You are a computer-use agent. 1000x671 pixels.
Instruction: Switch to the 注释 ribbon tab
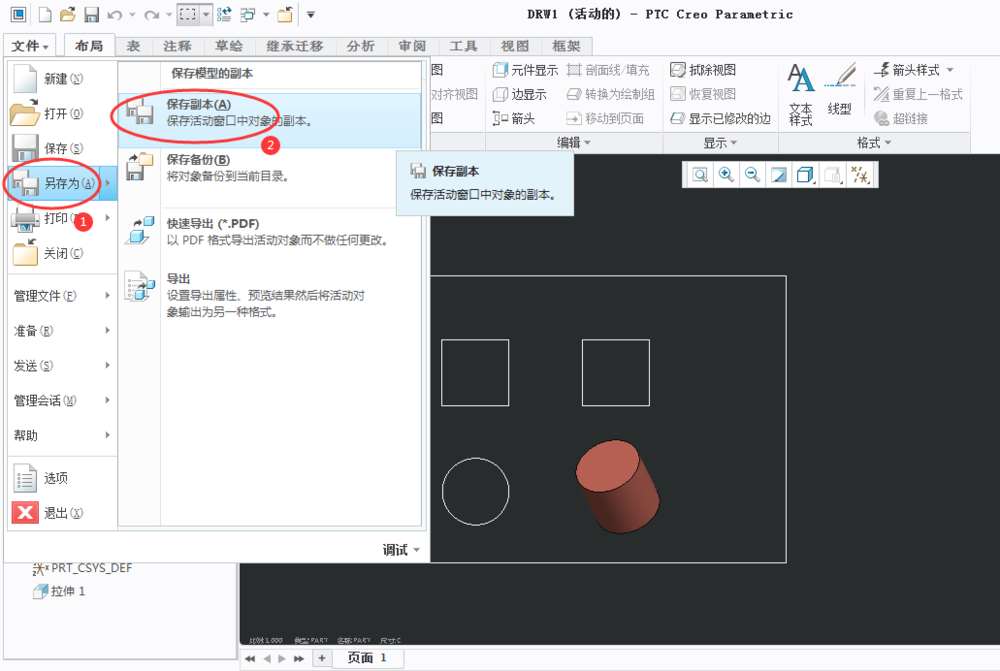click(x=177, y=46)
